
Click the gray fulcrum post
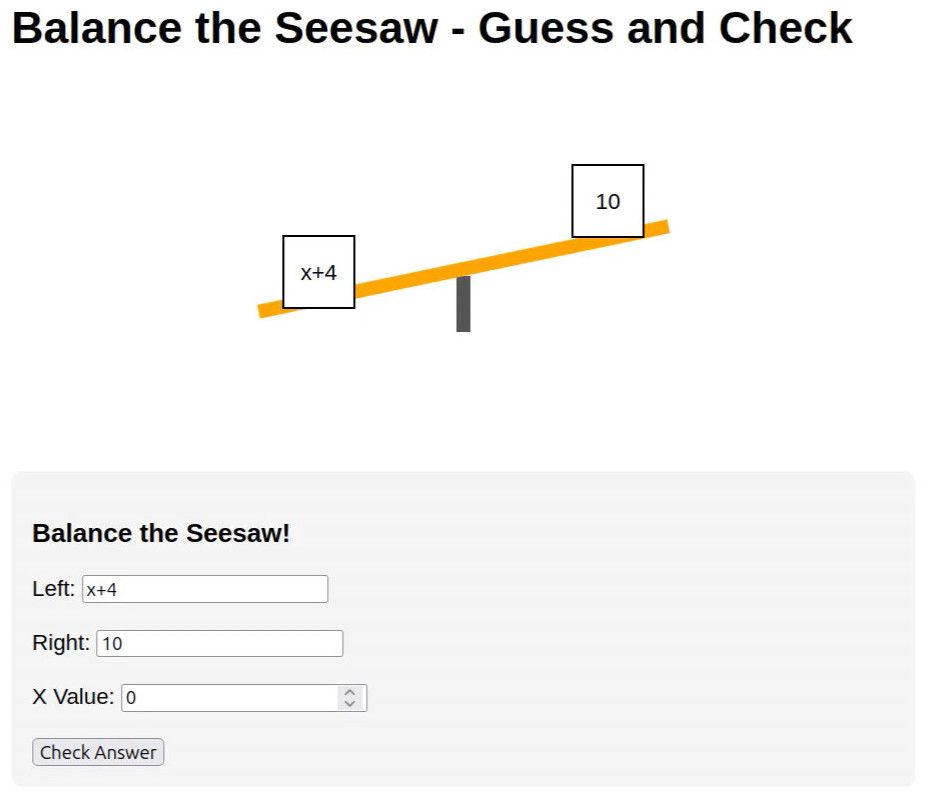click(x=463, y=308)
